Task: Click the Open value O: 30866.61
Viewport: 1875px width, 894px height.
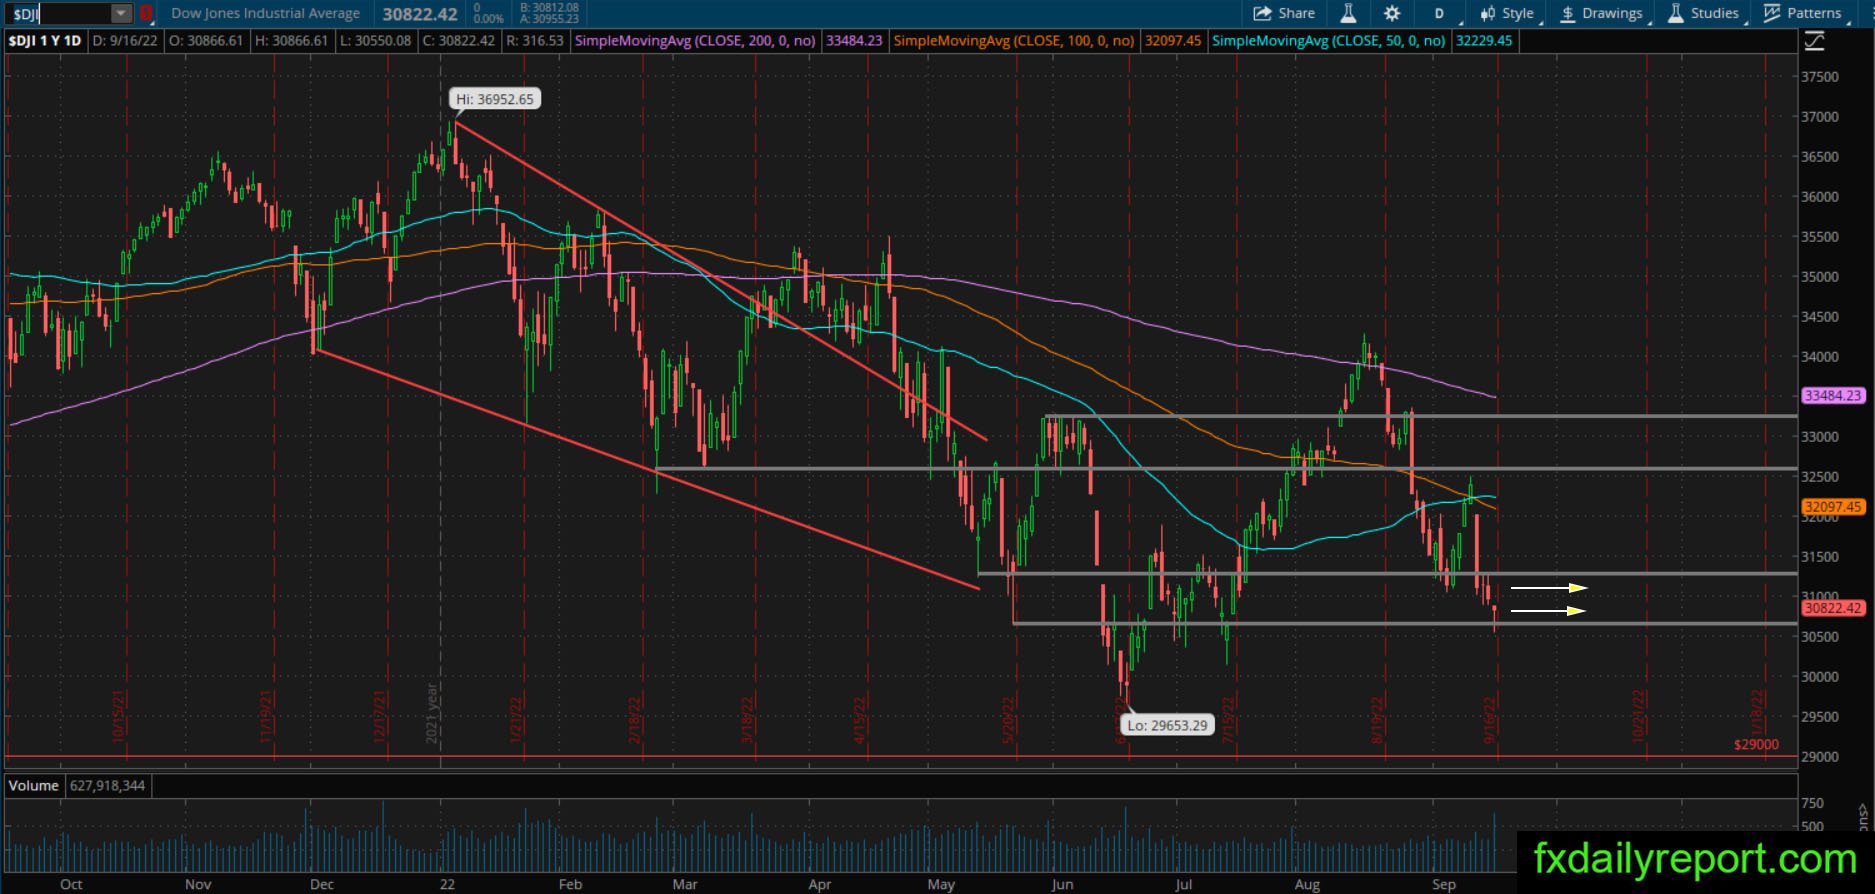Action: [x=207, y=41]
